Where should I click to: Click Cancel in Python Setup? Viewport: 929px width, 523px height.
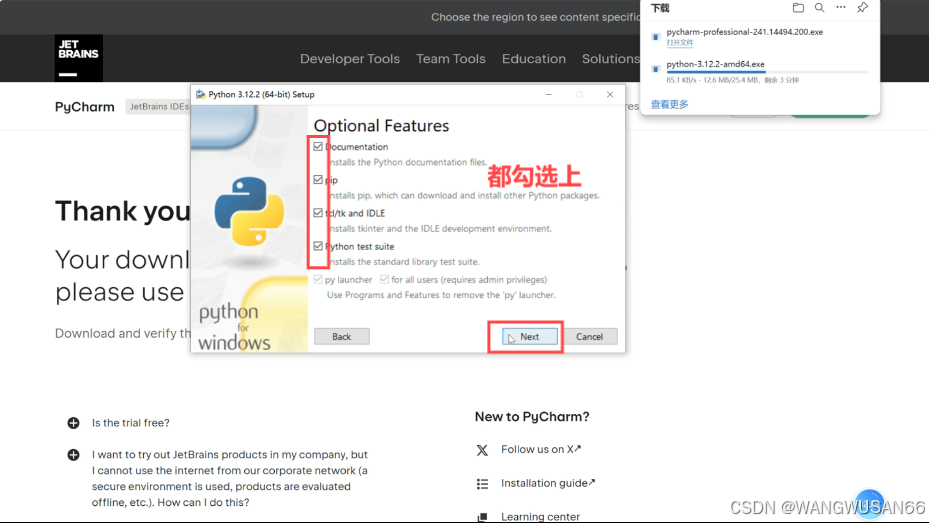(590, 336)
